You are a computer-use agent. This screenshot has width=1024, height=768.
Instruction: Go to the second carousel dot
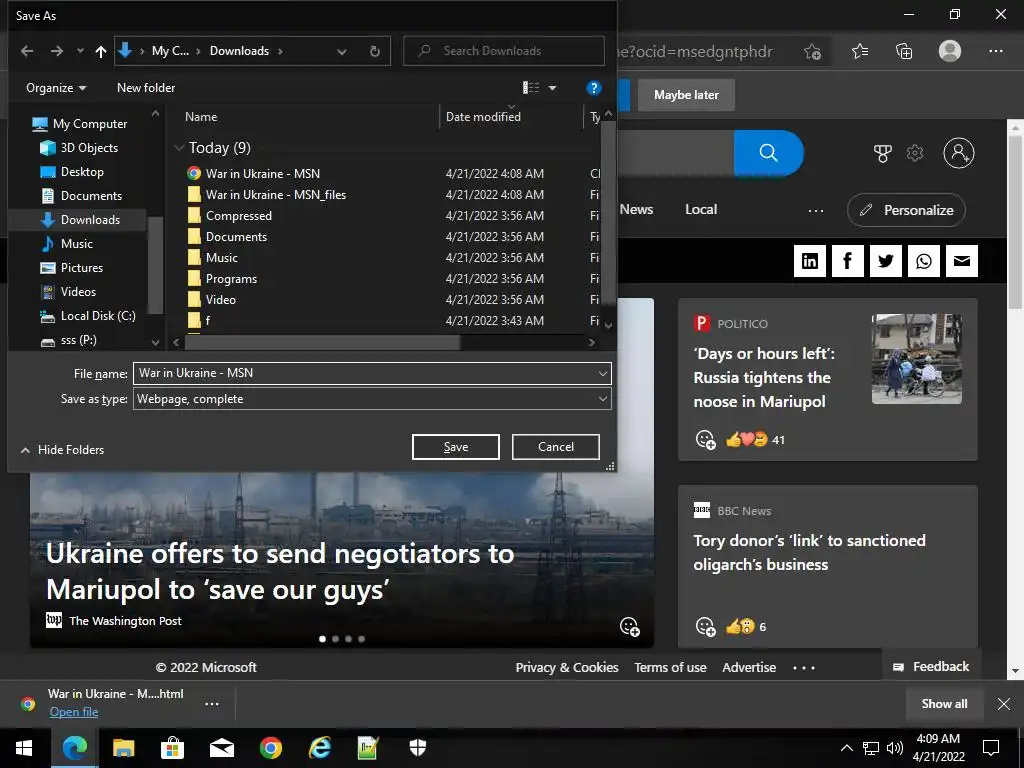tap(336, 639)
